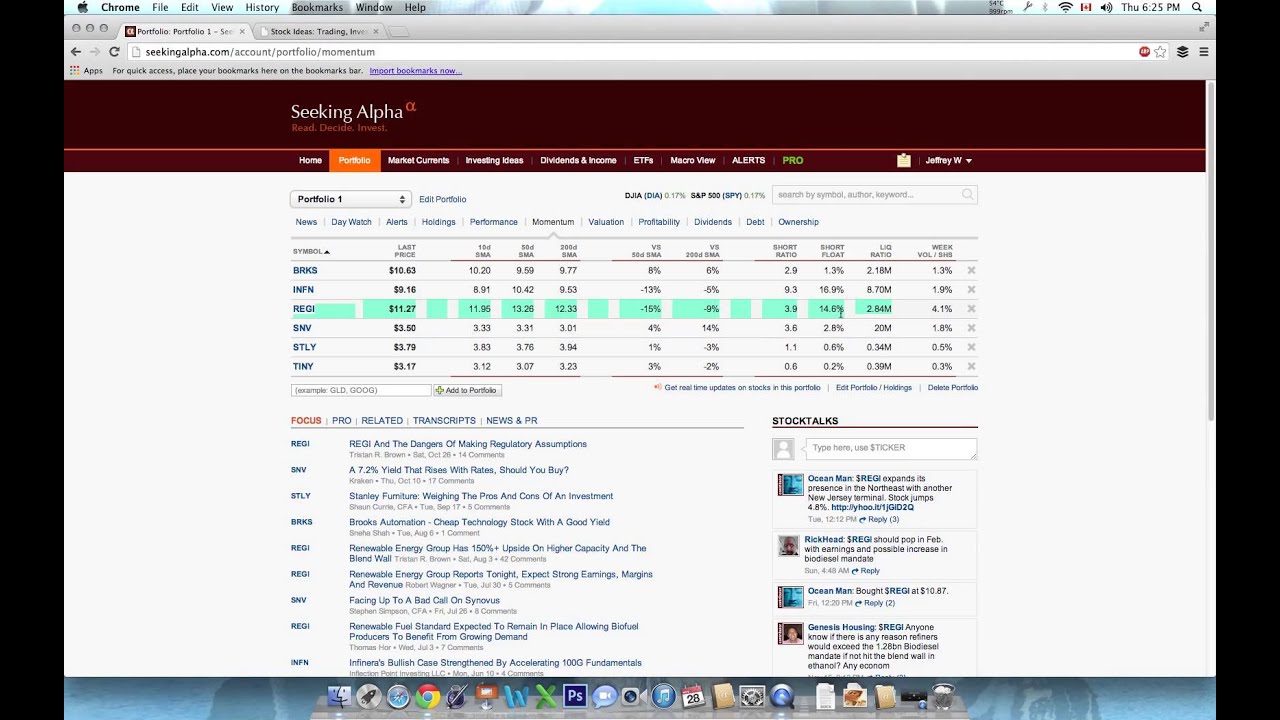The width and height of the screenshot is (1280, 720).
Task: Sort by the LAST PRICE column header
Action: pyautogui.click(x=405, y=250)
